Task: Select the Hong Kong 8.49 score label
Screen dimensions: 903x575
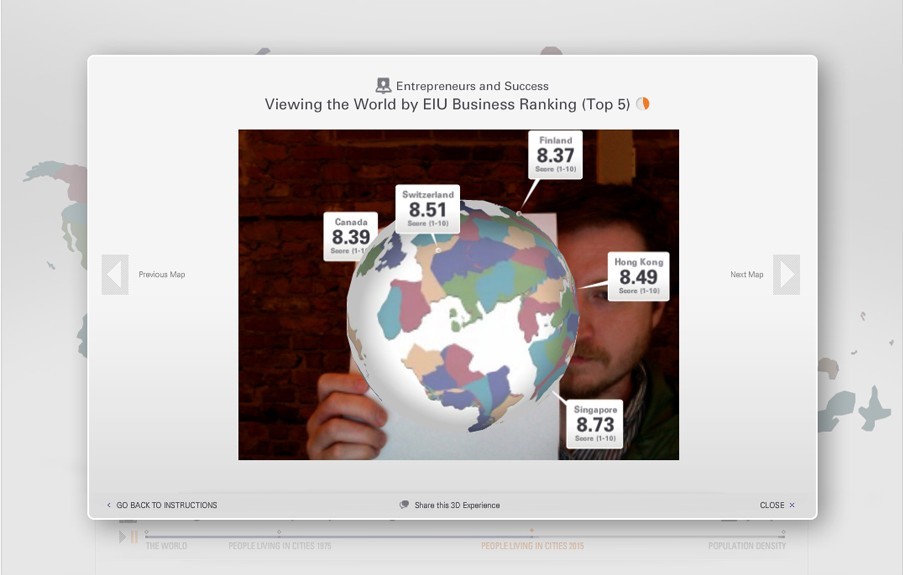Action: (x=638, y=276)
